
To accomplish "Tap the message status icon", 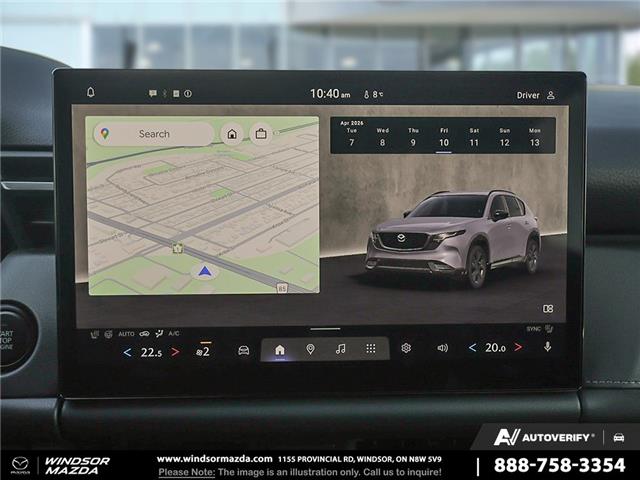I will click(153, 93).
